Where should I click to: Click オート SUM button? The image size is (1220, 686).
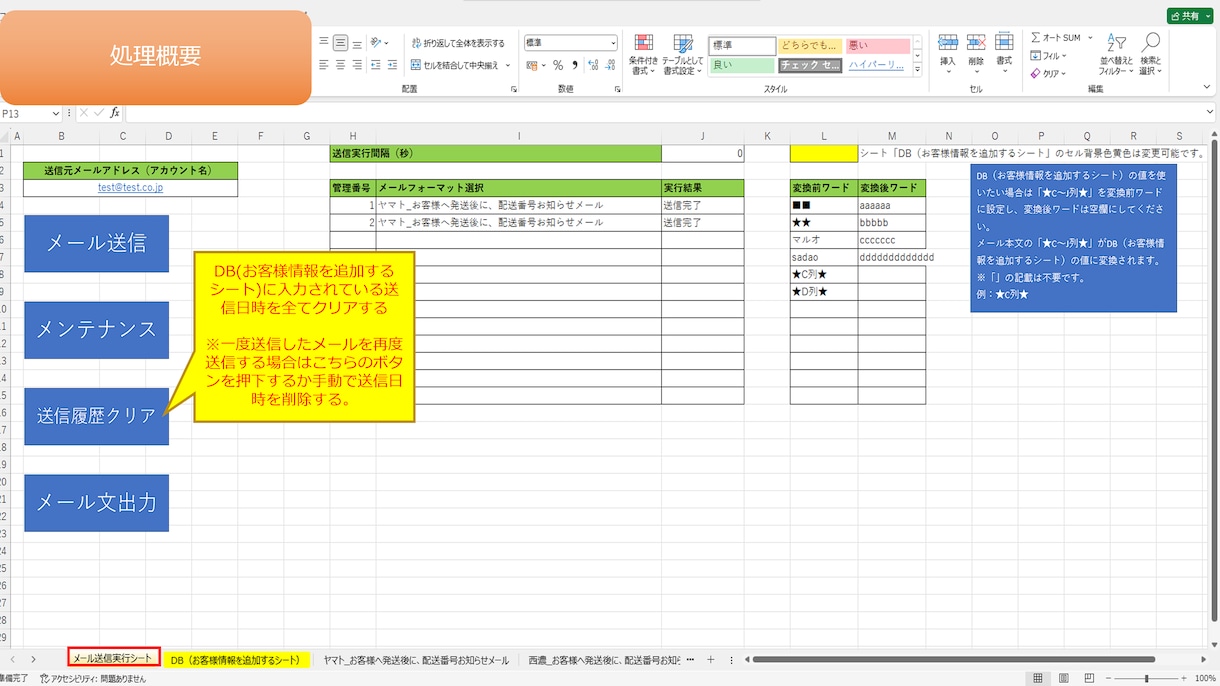1056,38
